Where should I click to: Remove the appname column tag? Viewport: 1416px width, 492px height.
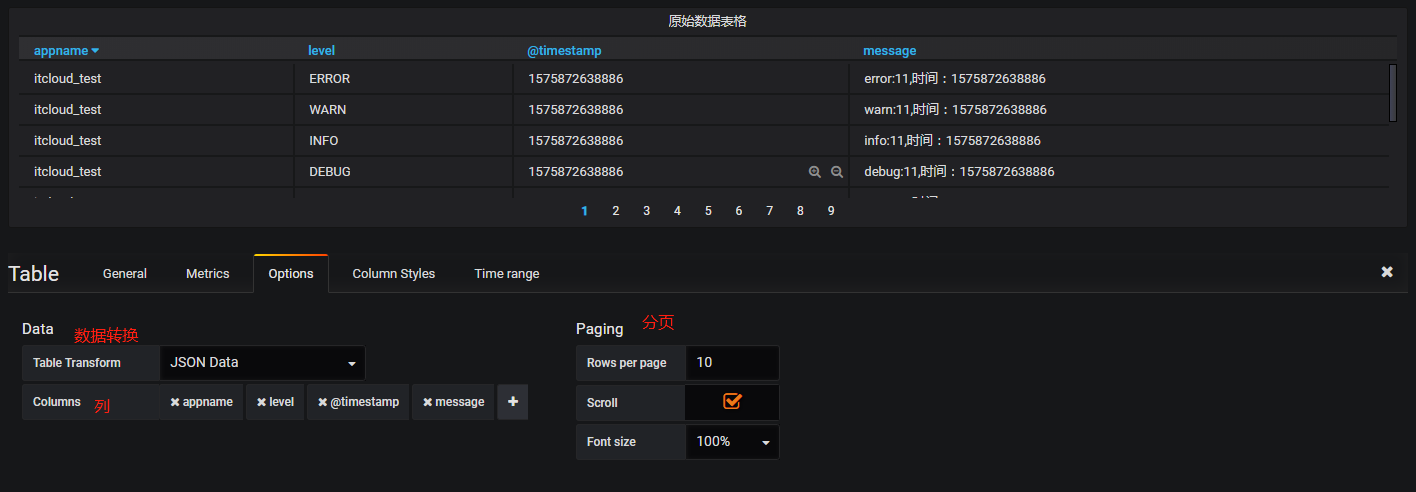[175, 402]
